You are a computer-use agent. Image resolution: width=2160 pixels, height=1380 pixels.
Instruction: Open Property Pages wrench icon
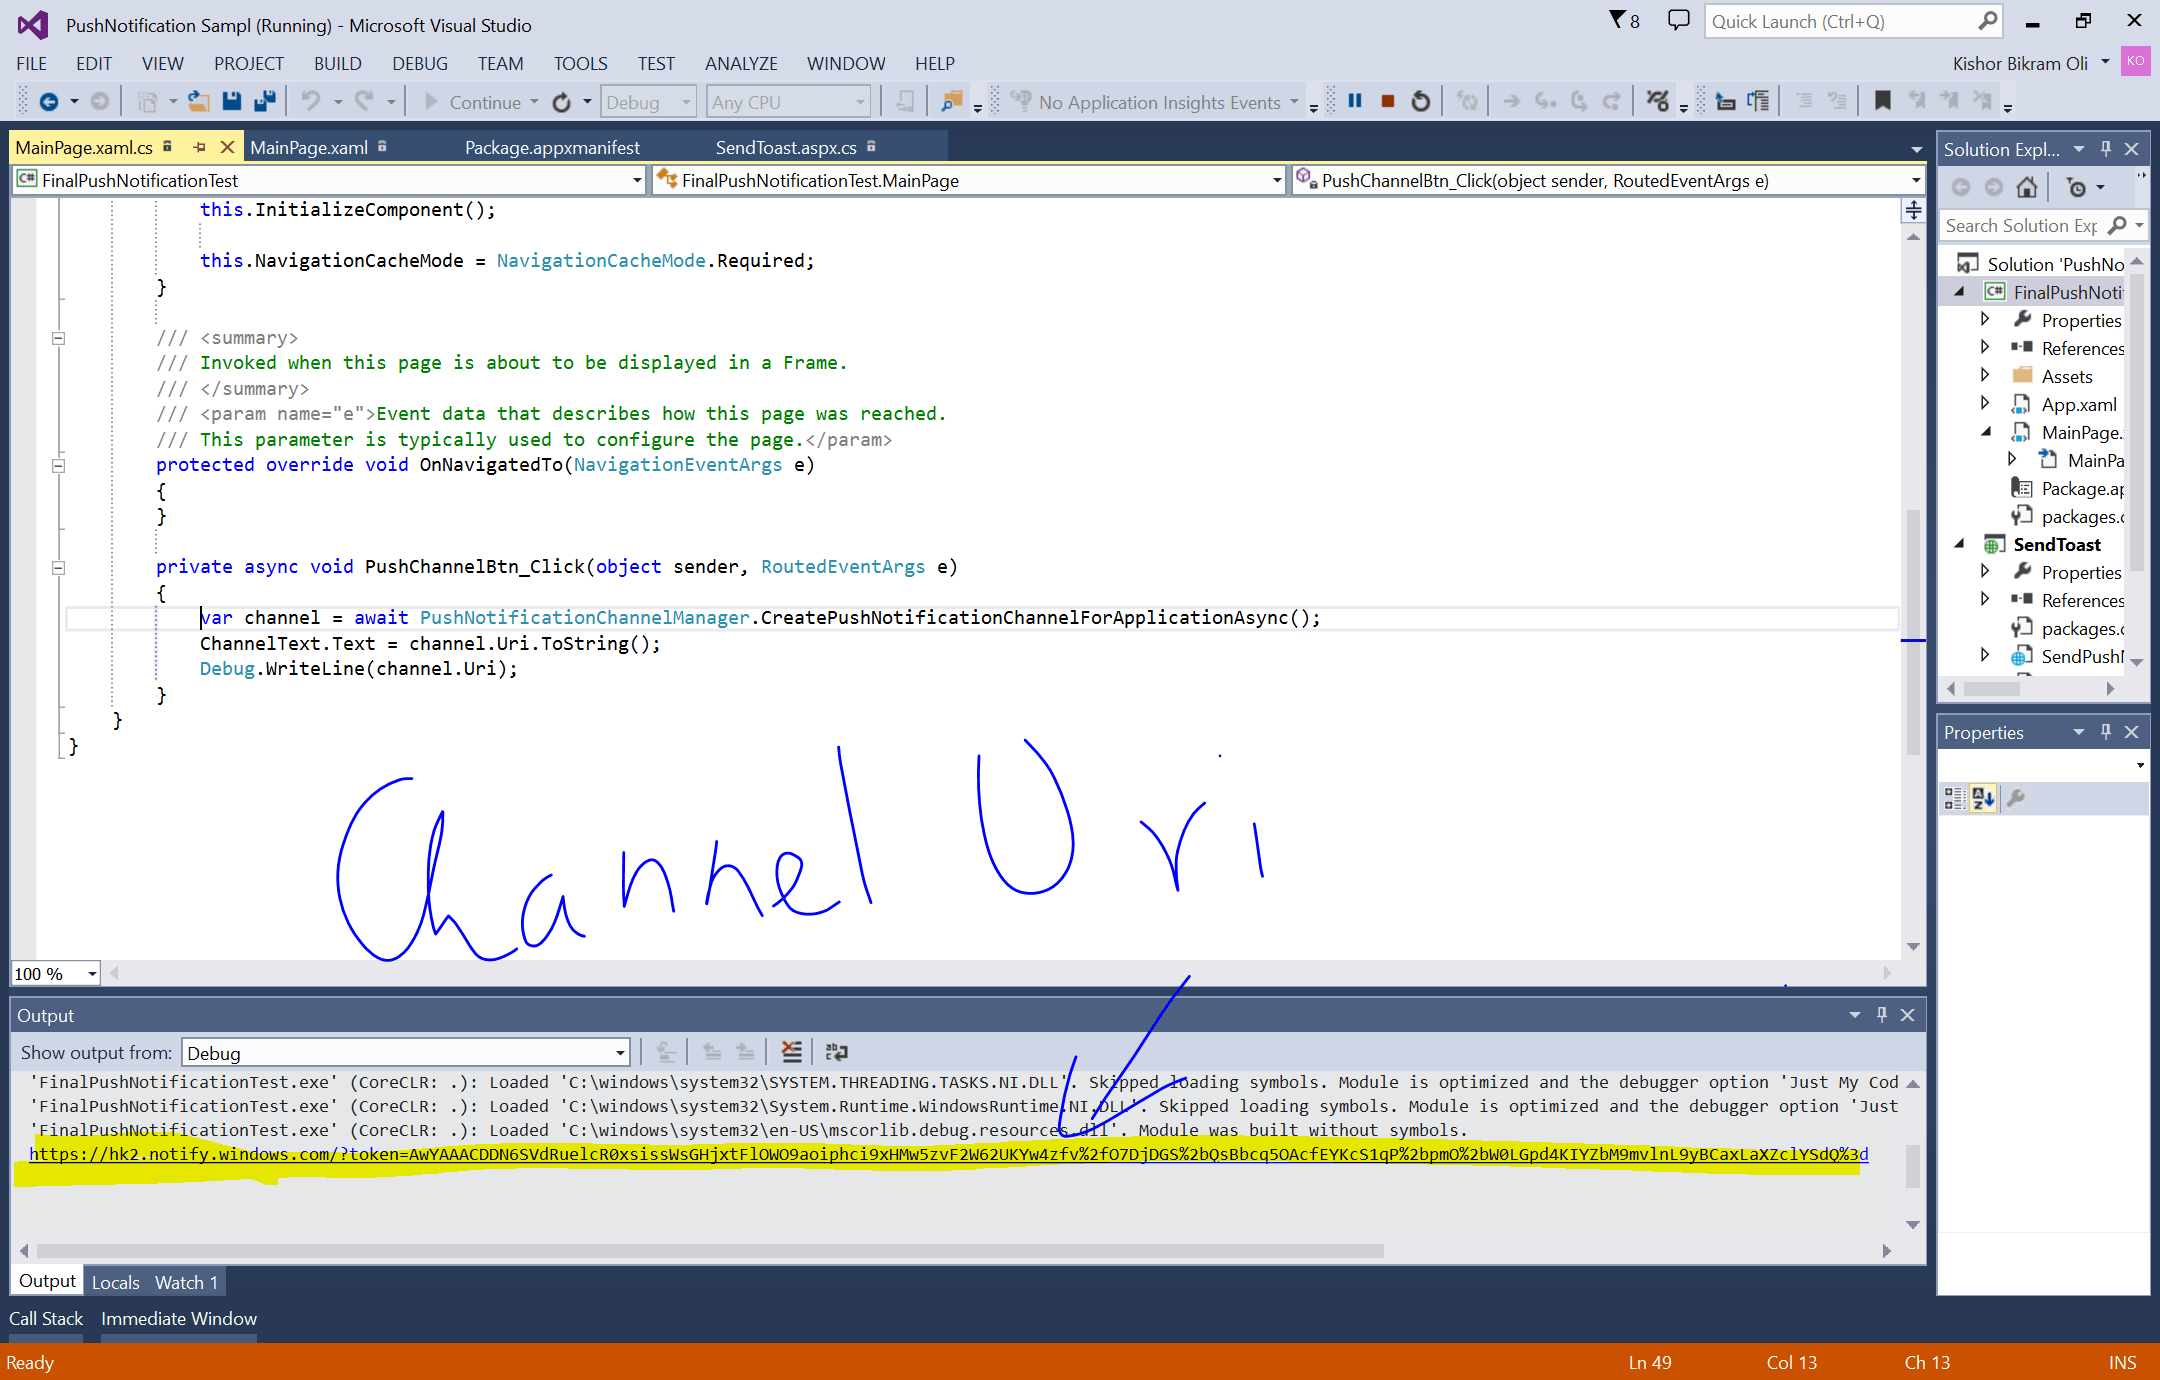(x=2016, y=798)
